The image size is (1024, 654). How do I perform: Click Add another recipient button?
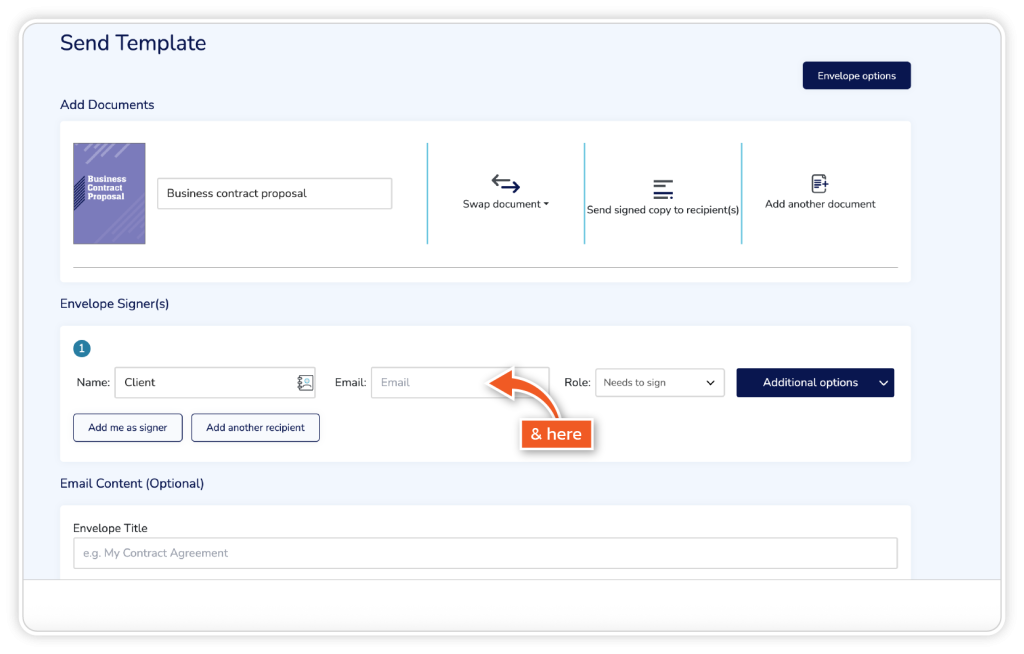[255, 428]
